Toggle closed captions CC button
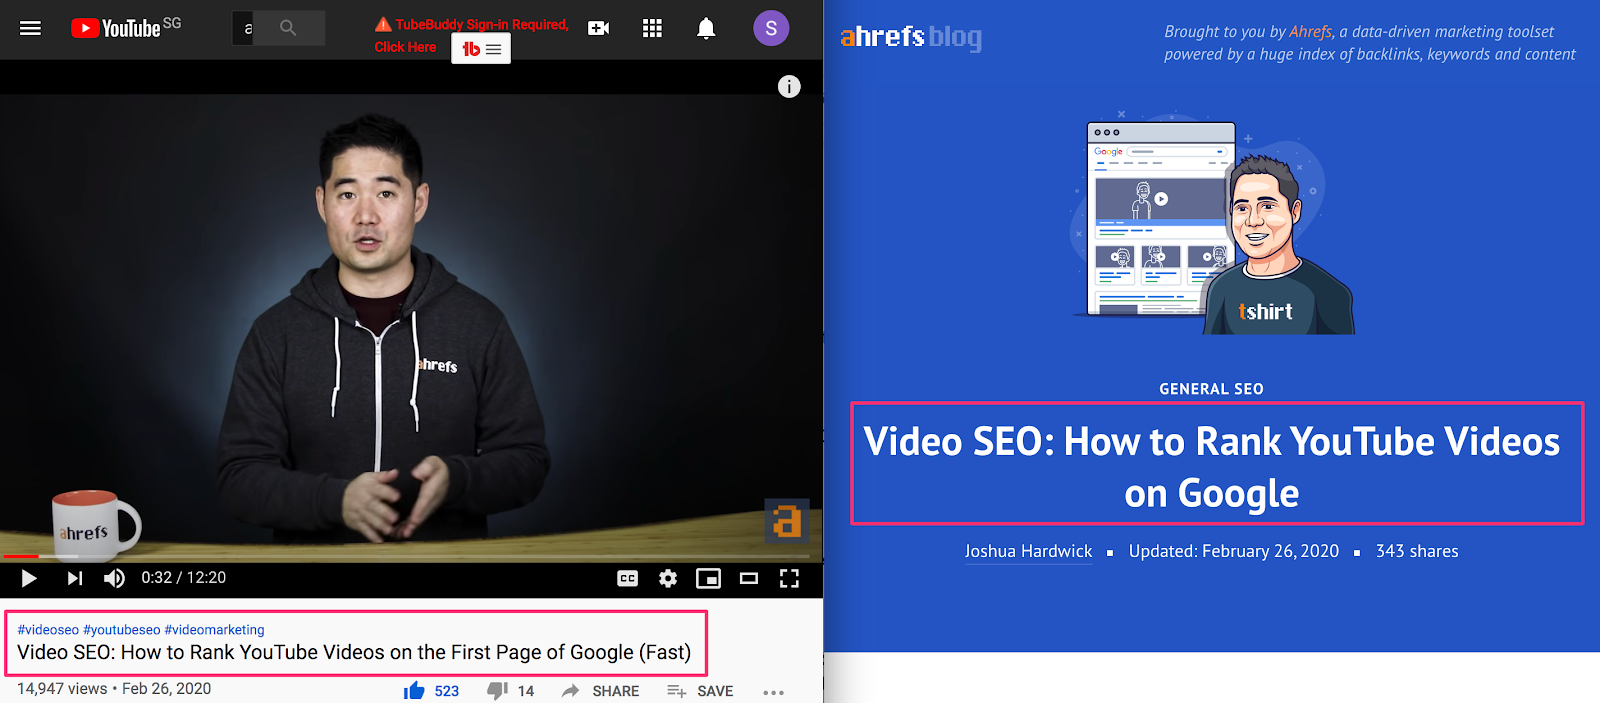 [627, 578]
